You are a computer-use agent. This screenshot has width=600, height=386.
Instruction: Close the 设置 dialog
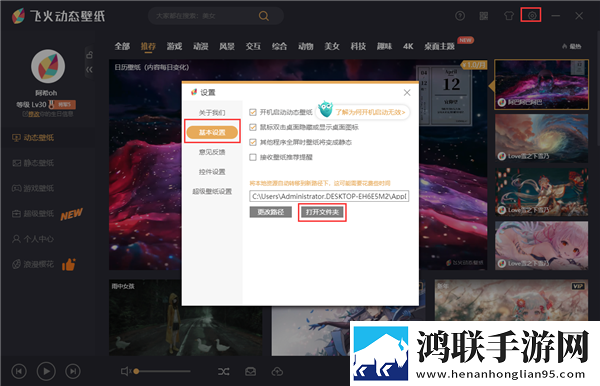pyautogui.click(x=407, y=93)
